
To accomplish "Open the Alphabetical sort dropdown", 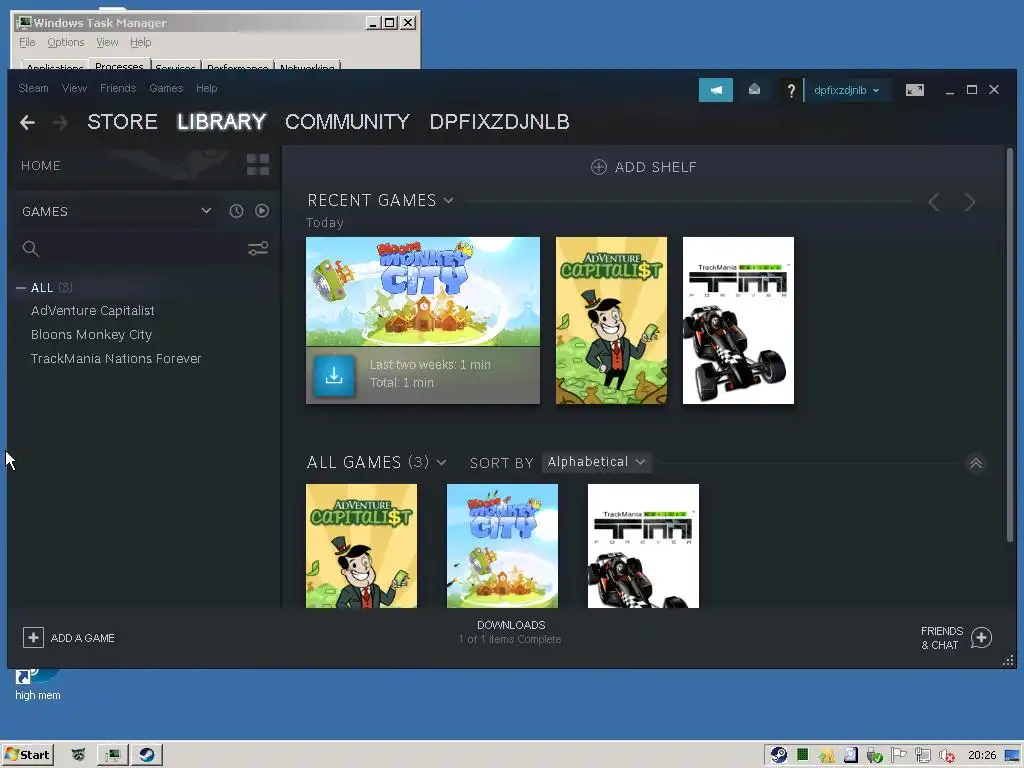I will point(596,462).
